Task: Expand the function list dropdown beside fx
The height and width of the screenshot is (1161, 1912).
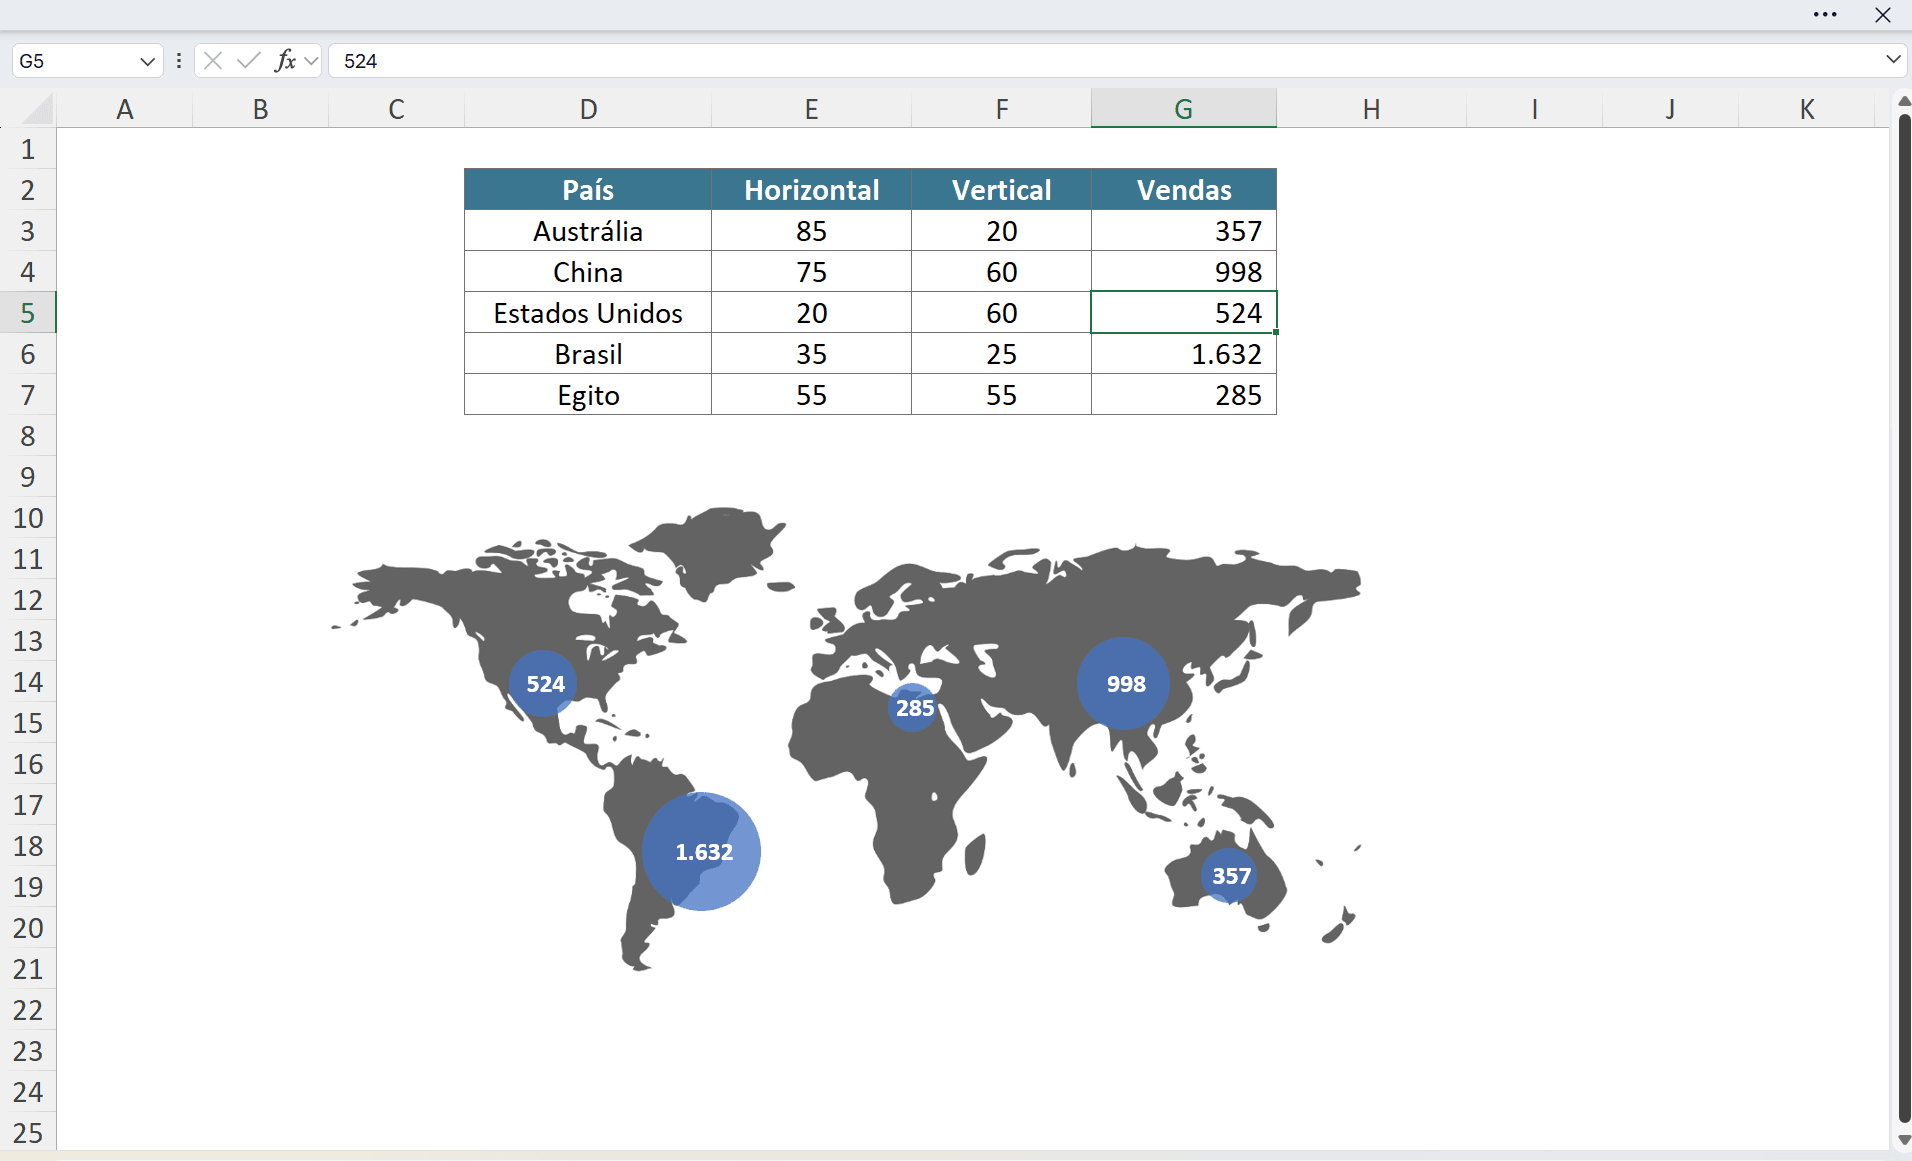Action: pyautogui.click(x=312, y=61)
